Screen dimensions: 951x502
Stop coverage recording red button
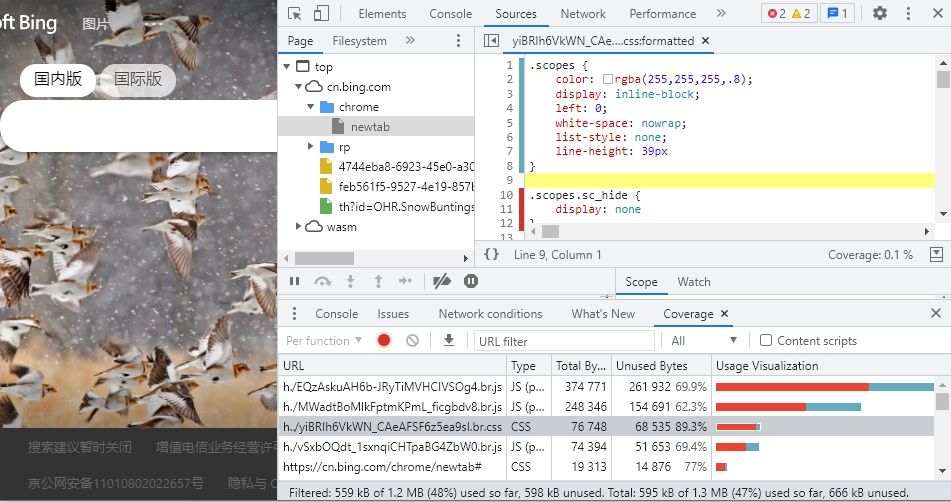(x=384, y=340)
